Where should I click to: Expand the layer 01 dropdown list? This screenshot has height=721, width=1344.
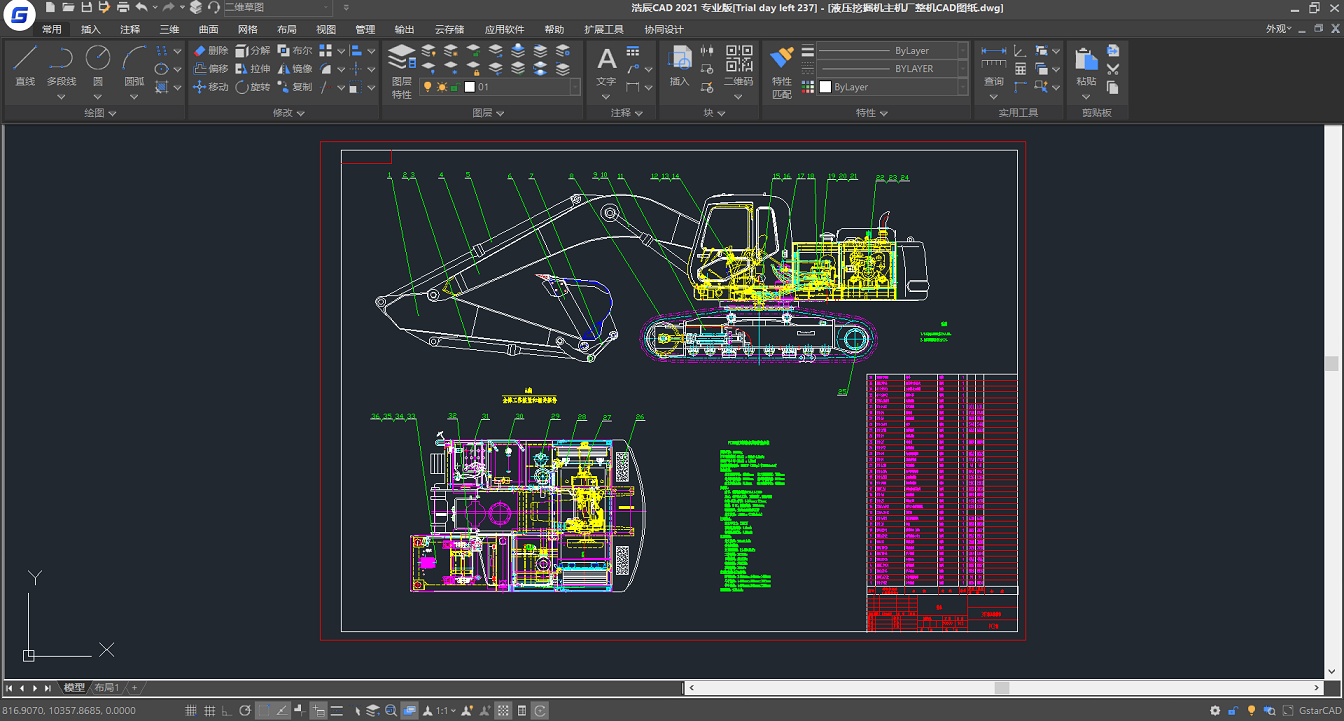[x=573, y=88]
